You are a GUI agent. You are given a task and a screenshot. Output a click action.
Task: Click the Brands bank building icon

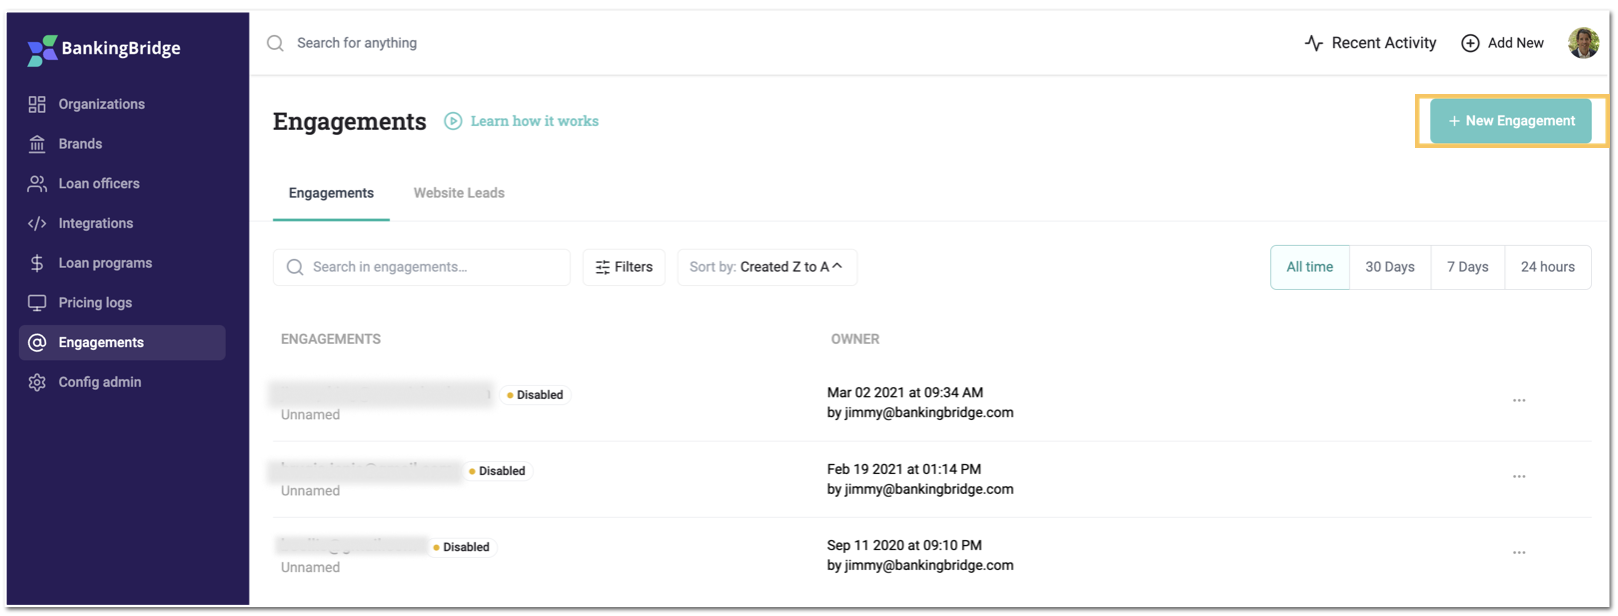point(37,144)
